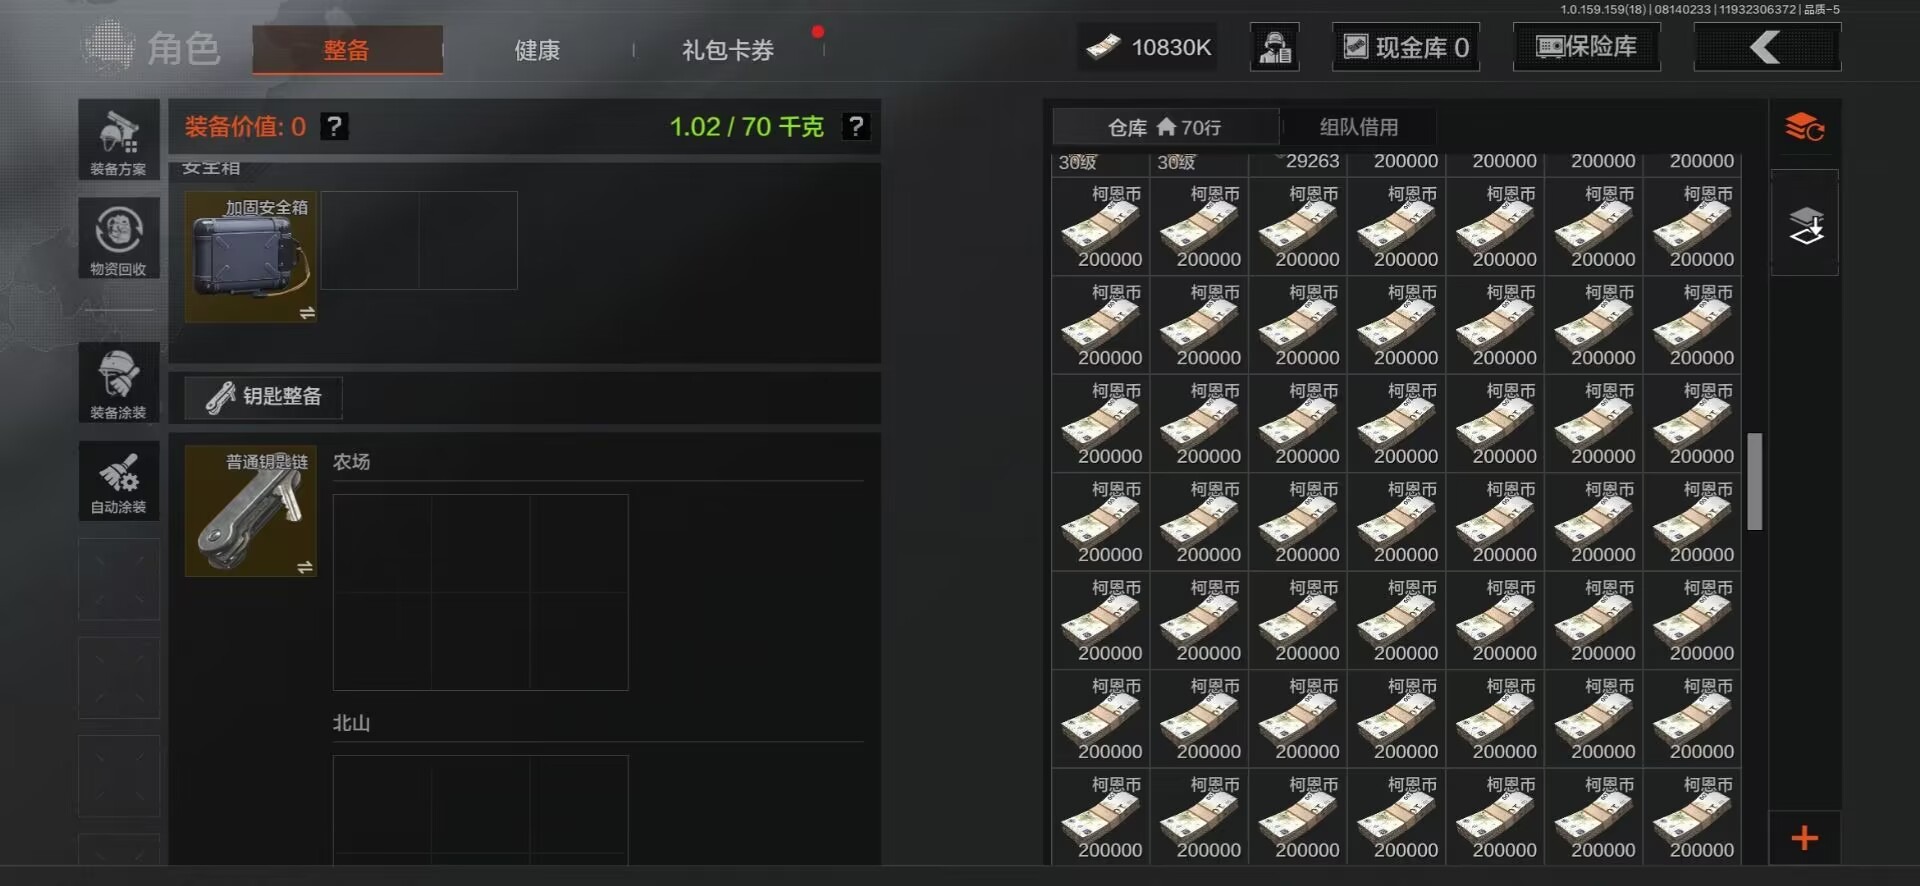Click the white stack download icon
Image resolution: width=1920 pixels, height=886 pixels.
1806,225
